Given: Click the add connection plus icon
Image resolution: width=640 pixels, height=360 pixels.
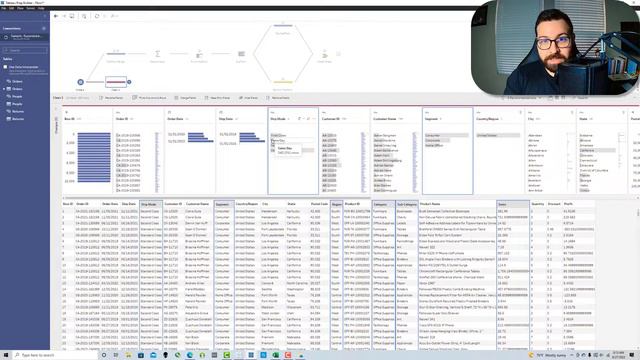Looking at the screenshot, I should pos(44,28).
